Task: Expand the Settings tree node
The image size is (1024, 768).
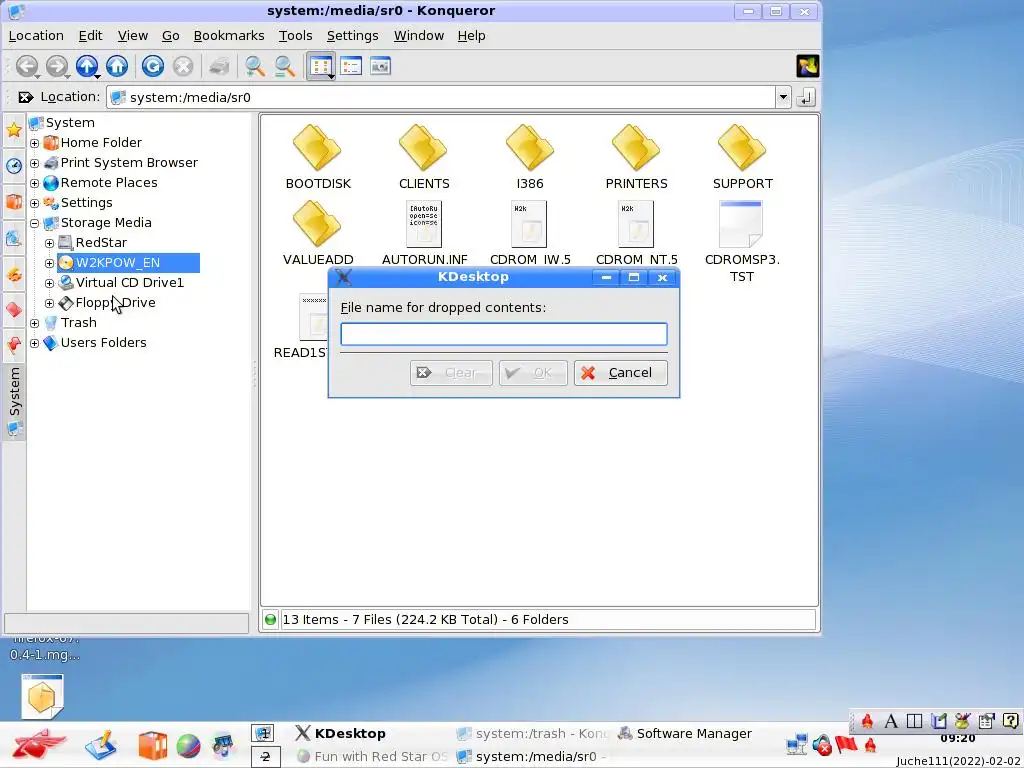Action: pos(35,203)
